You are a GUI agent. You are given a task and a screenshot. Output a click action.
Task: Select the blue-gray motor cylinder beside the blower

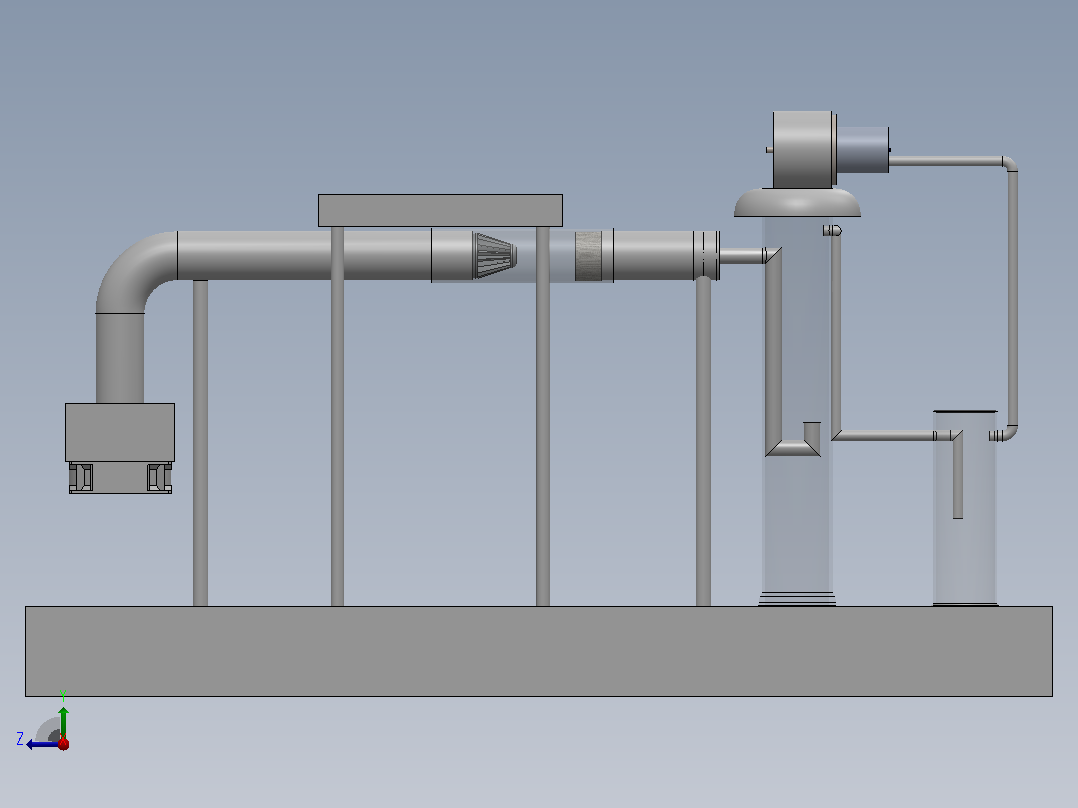click(x=863, y=150)
